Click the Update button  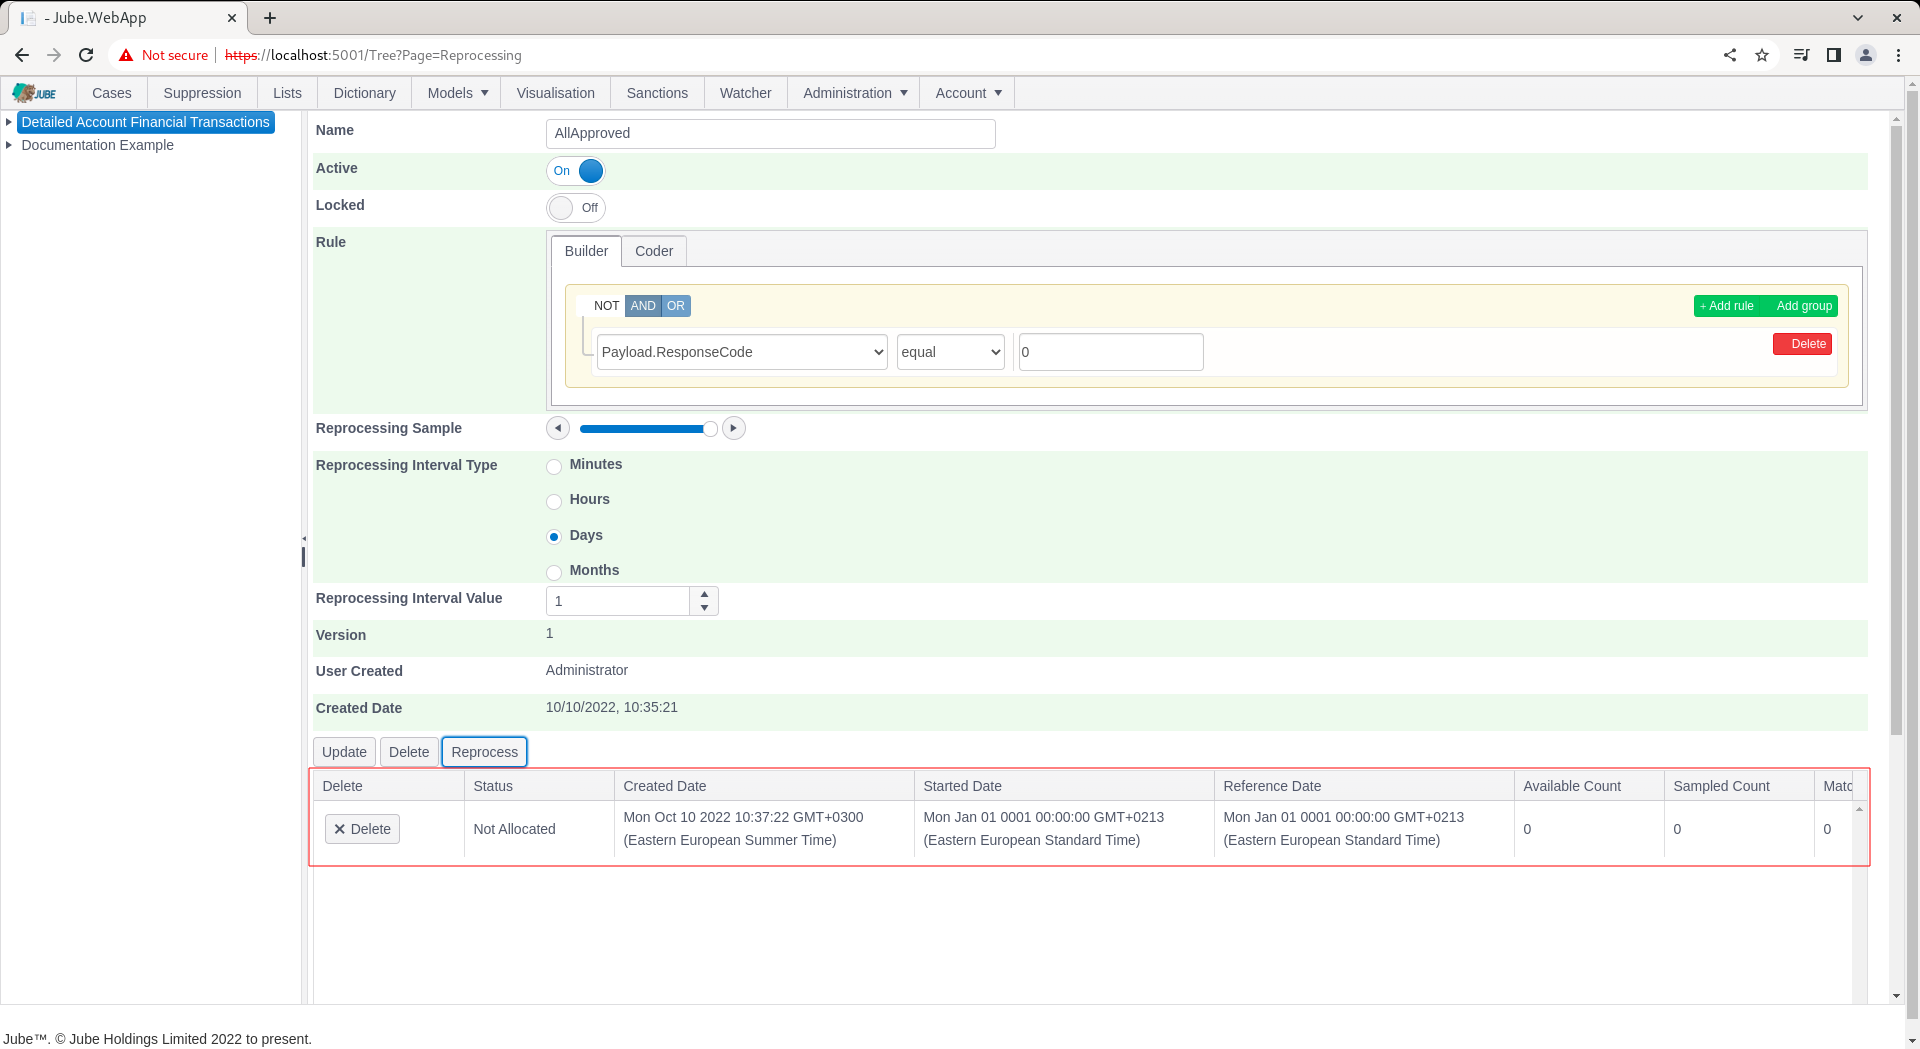pyautogui.click(x=344, y=752)
